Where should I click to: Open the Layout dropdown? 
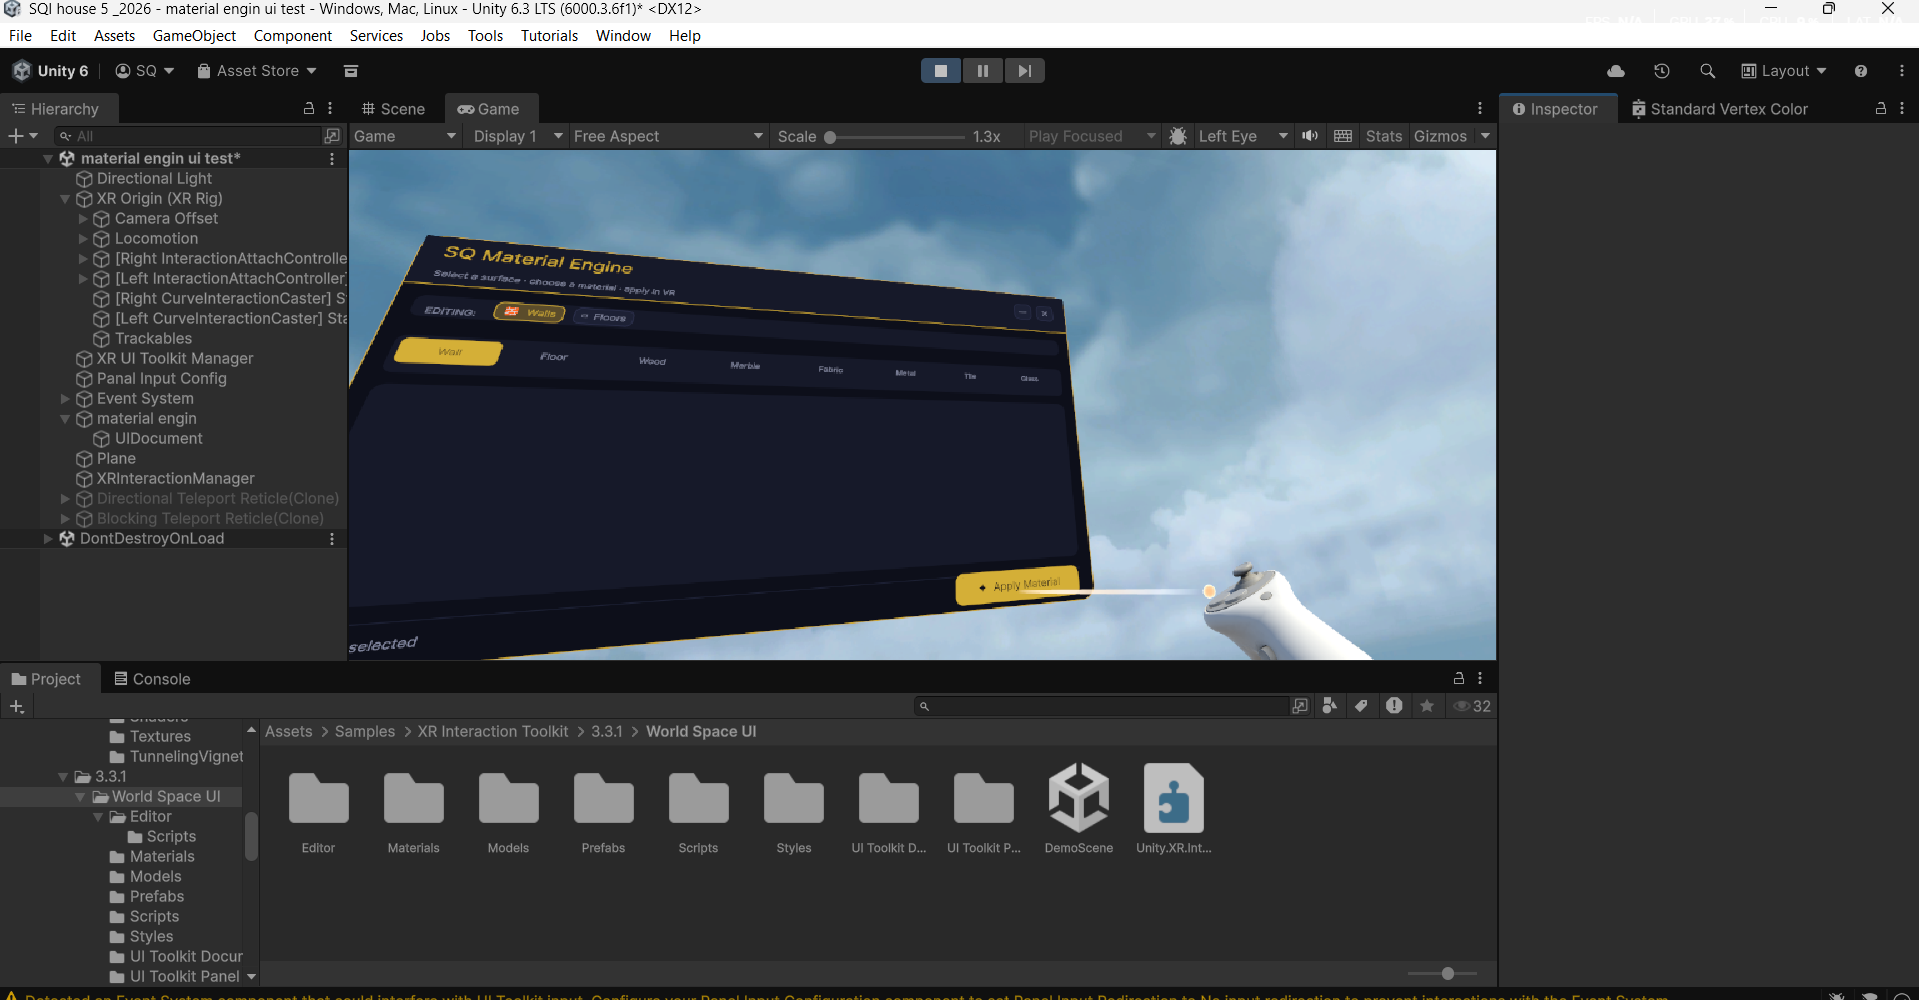point(1784,71)
